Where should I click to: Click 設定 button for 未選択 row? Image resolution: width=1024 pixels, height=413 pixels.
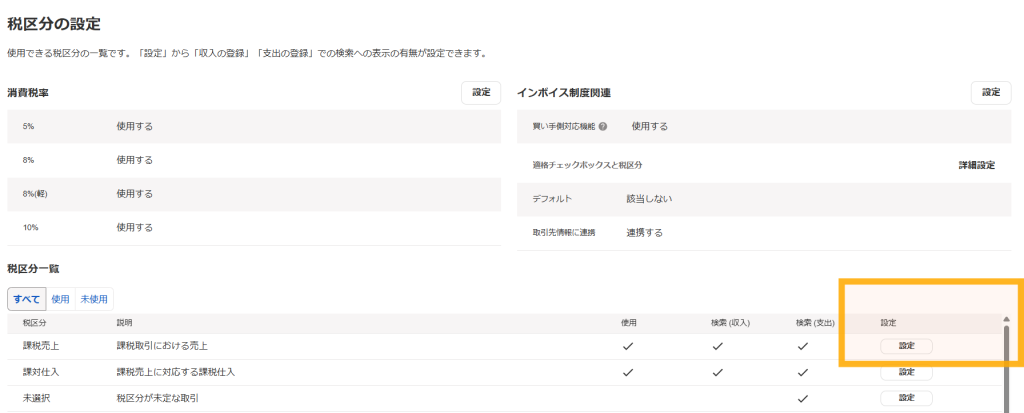point(906,398)
